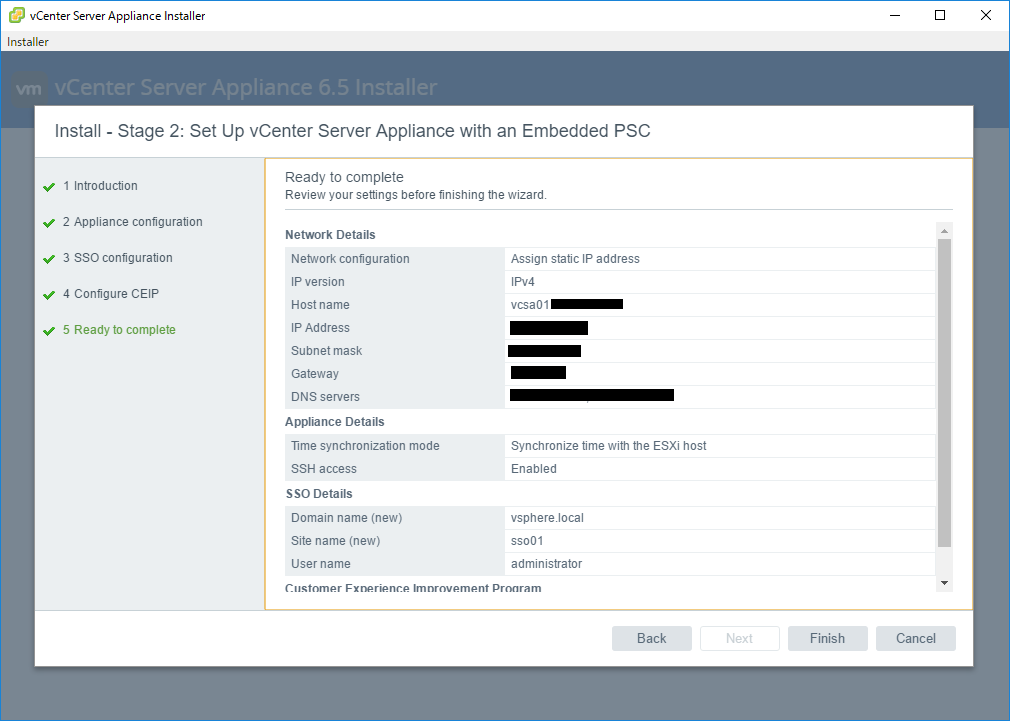Click the 'vCenter Server Appliance 6.5 Installer' header

click(245, 88)
